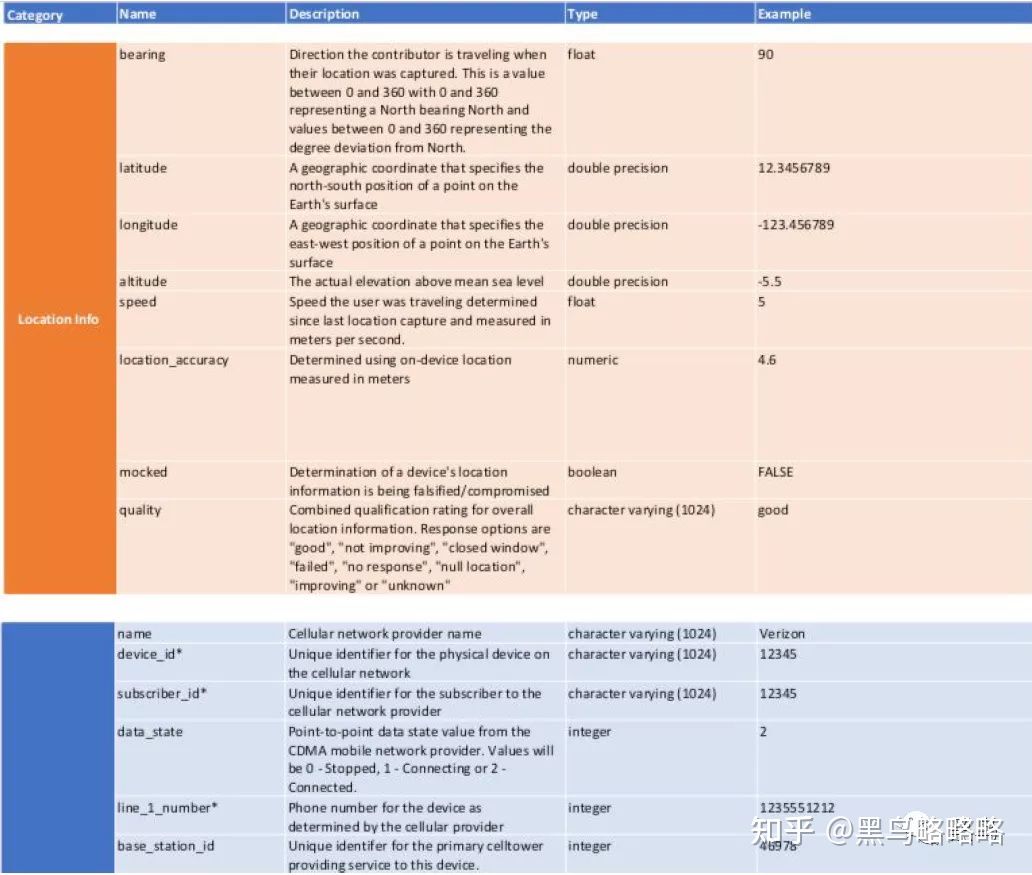
Task: Select example value Verizon
Action: pyautogui.click(x=782, y=634)
